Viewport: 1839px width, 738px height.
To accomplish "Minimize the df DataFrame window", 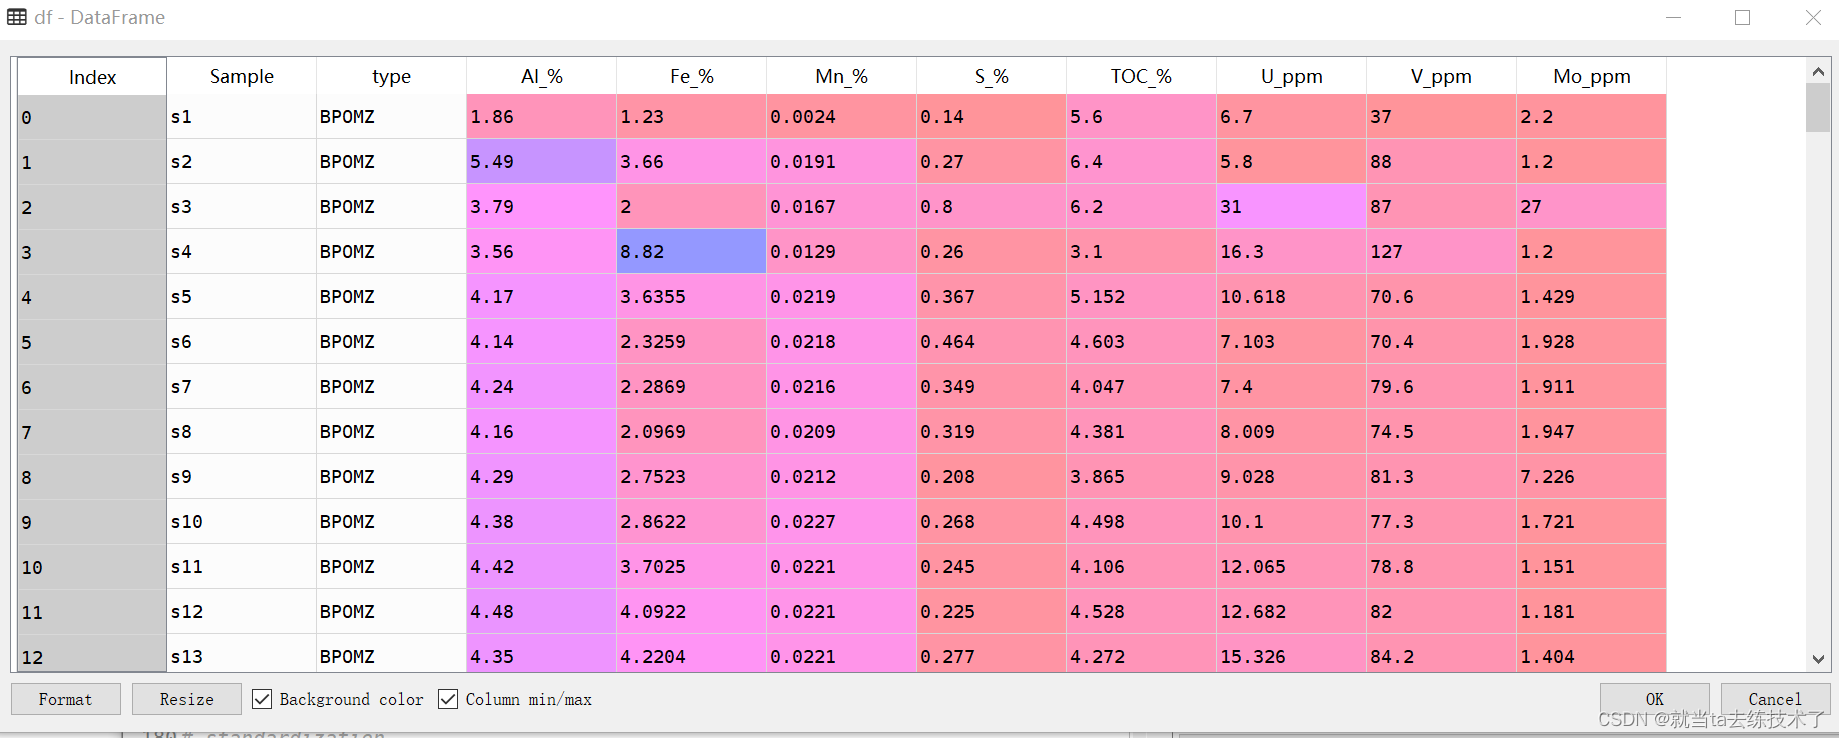I will click(1674, 17).
